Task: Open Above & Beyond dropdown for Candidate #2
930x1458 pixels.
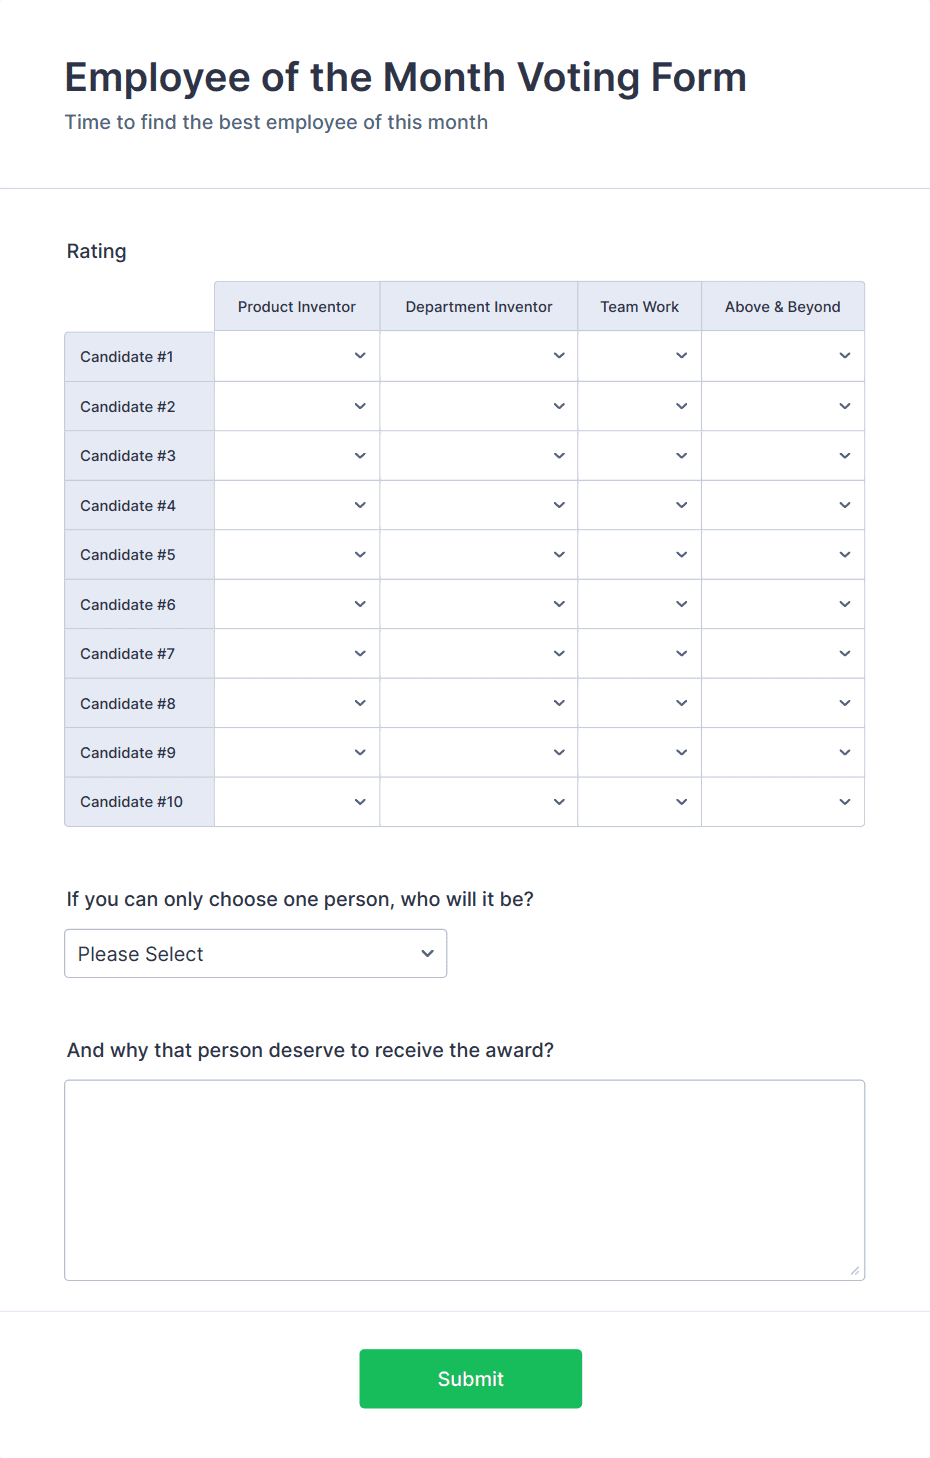Action: pyautogui.click(x=782, y=406)
